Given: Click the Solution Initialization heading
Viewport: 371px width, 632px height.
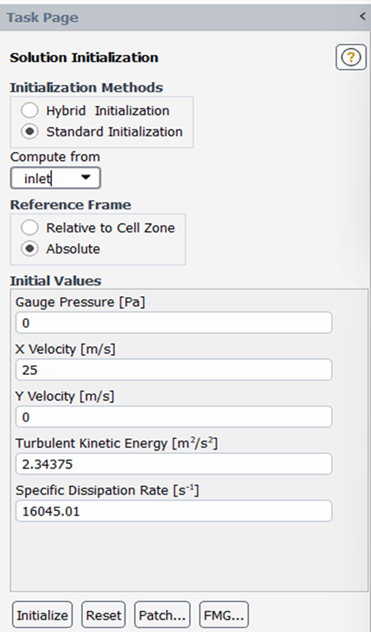Looking at the screenshot, I should coord(84,58).
